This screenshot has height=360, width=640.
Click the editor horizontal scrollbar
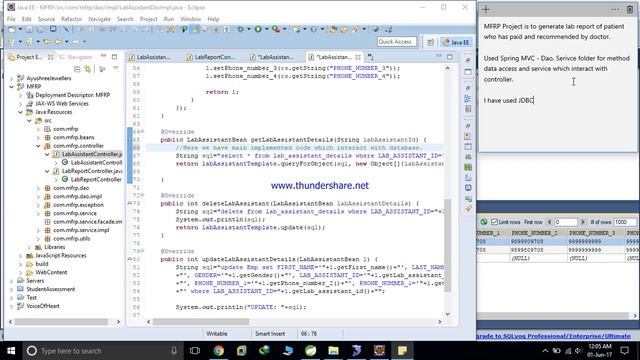pyautogui.click(x=201, y=322)
